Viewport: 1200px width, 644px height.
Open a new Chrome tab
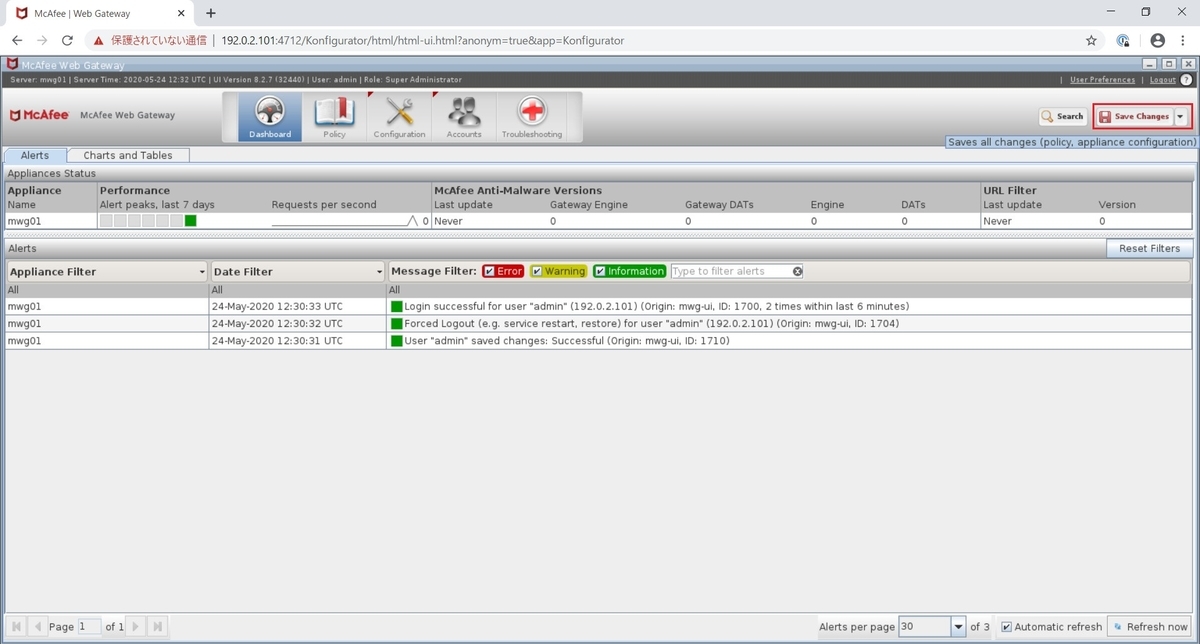tap(211, 13)
